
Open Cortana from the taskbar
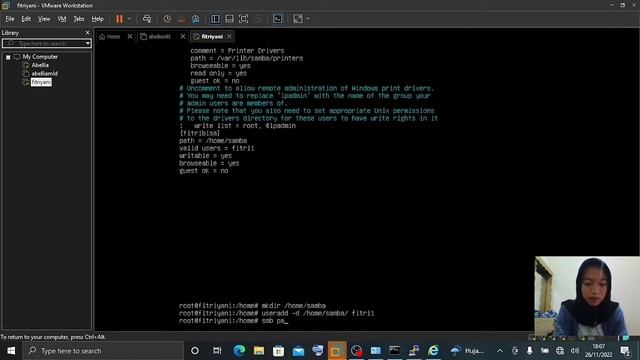coord(195,351)
